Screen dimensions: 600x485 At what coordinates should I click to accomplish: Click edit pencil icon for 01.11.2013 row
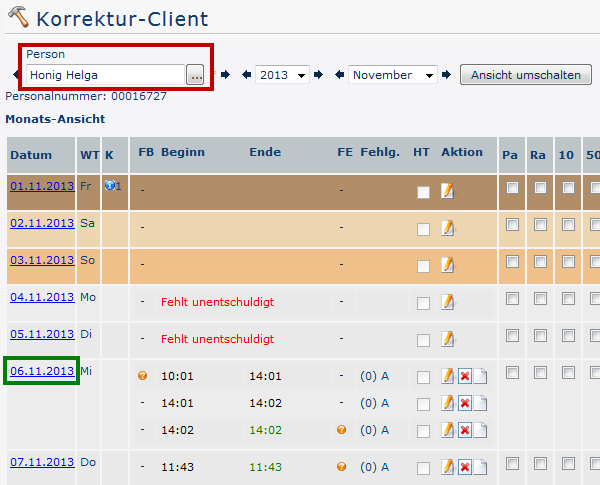(447, 191)
